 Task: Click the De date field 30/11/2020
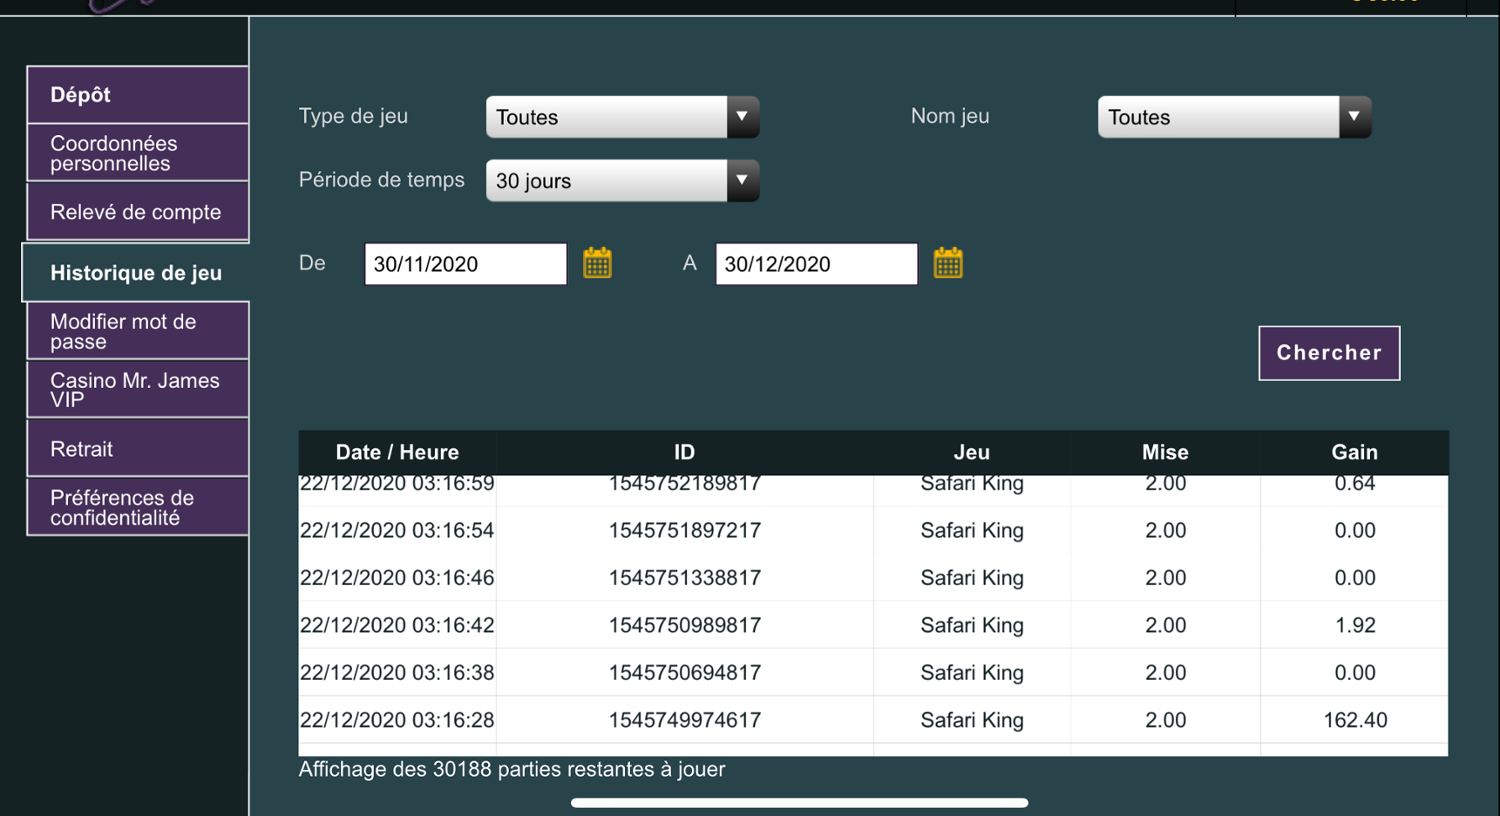[465, 264]
